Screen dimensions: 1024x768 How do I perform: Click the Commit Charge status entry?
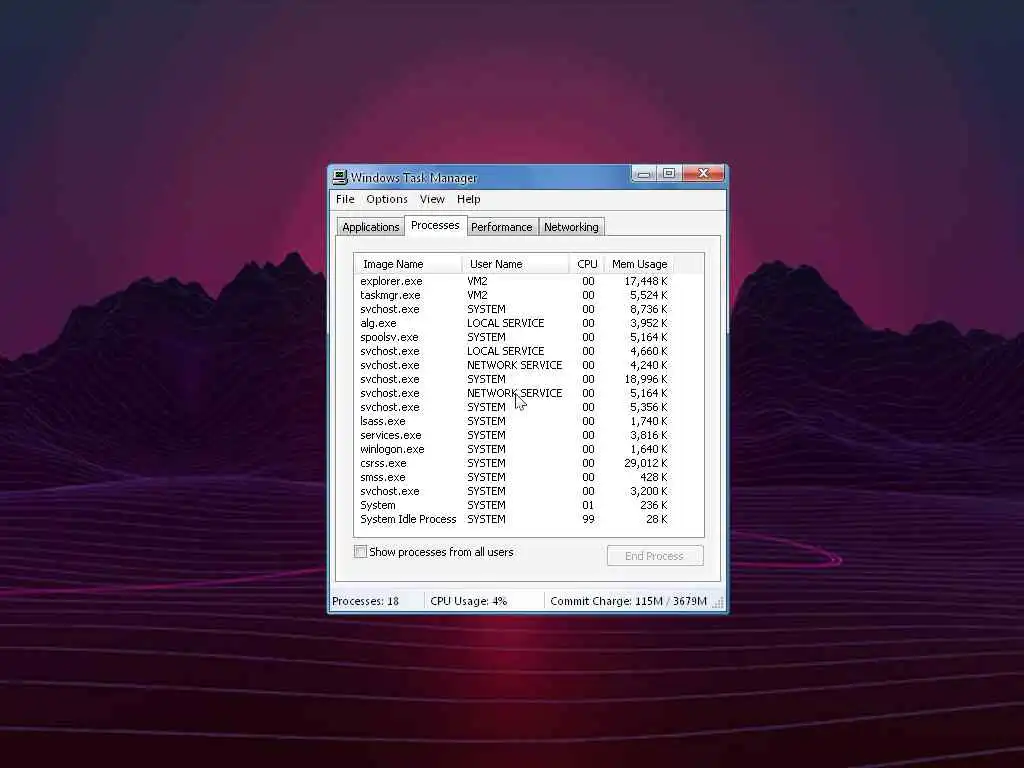[628, 601]
